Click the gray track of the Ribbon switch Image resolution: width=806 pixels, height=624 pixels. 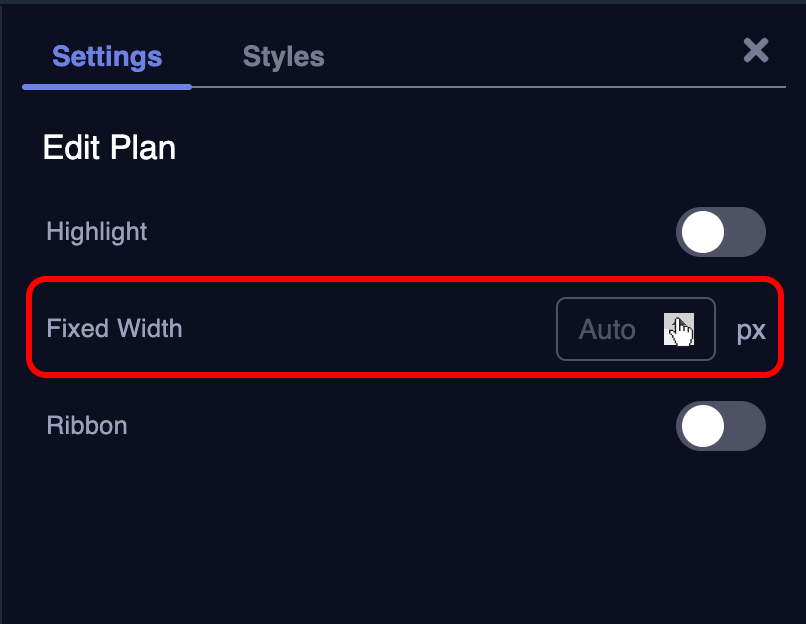745,427
